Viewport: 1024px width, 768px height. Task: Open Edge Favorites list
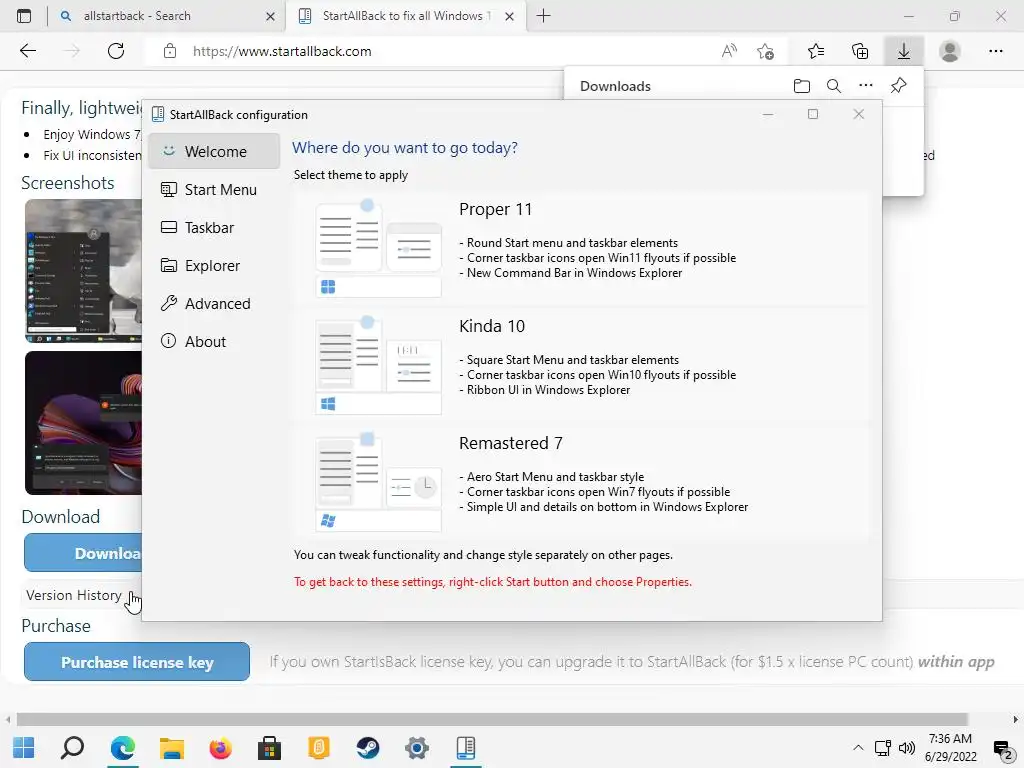tap(816, 51)
